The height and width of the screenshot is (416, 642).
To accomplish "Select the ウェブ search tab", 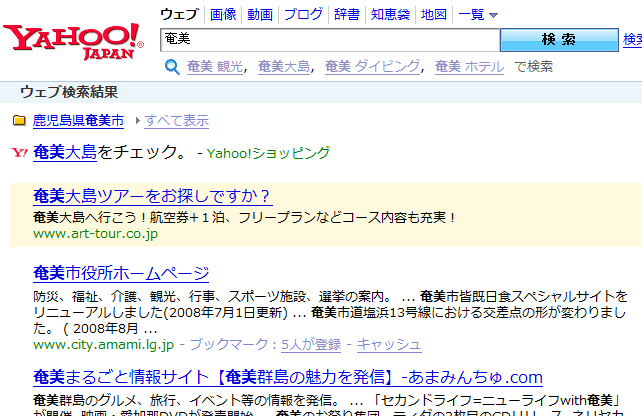I will [179, 14].
